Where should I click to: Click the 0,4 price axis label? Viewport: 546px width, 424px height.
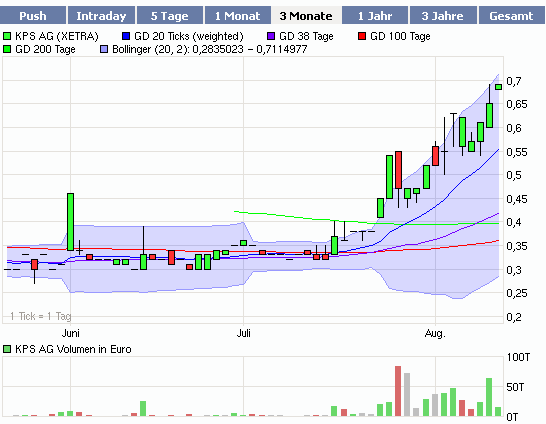(x=514, y=222)
